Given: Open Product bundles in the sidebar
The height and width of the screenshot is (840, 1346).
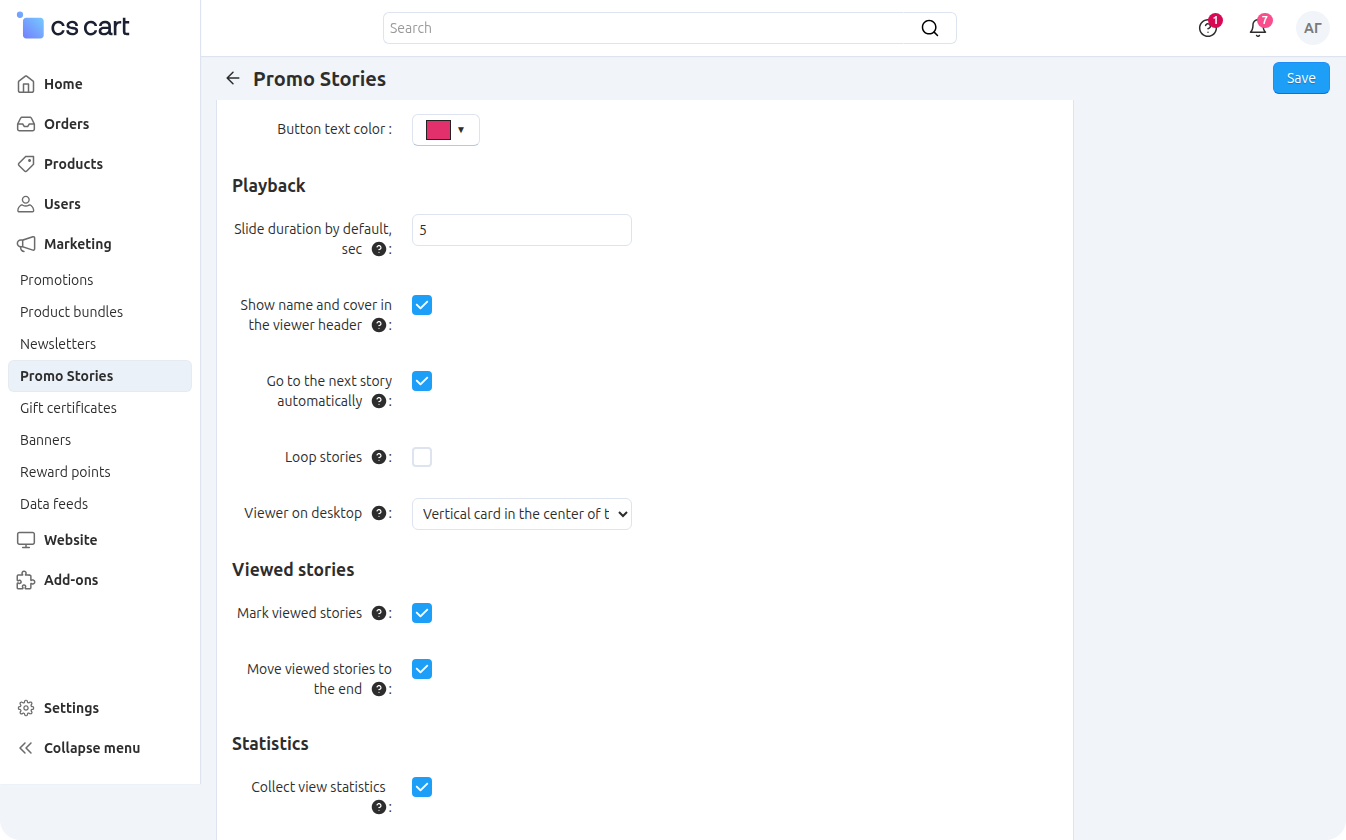Looking at the screenshot, I should tap(72, 312).
